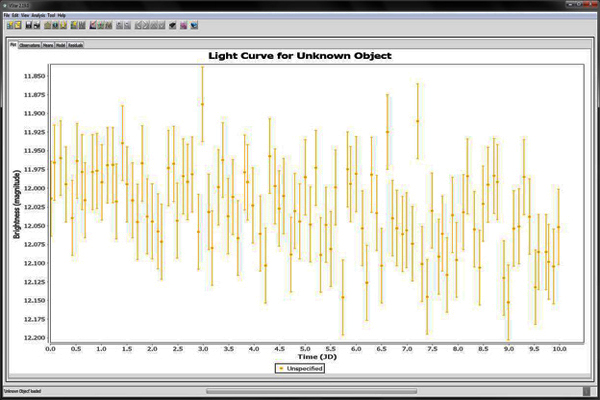This screenshot has width=600, height=400.
Task: Open the Analysis menu
Action: click(38, 16)
